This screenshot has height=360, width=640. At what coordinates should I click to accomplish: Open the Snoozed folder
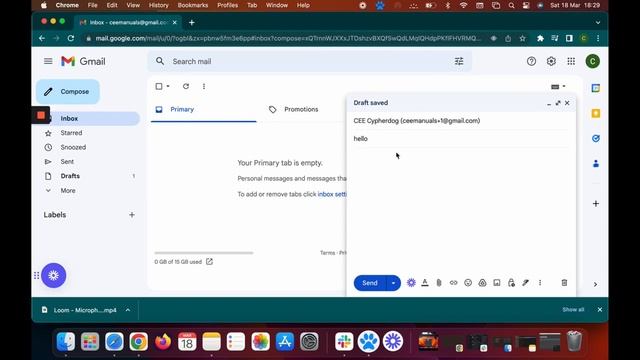pyautogui.click(x=73, y=147)
